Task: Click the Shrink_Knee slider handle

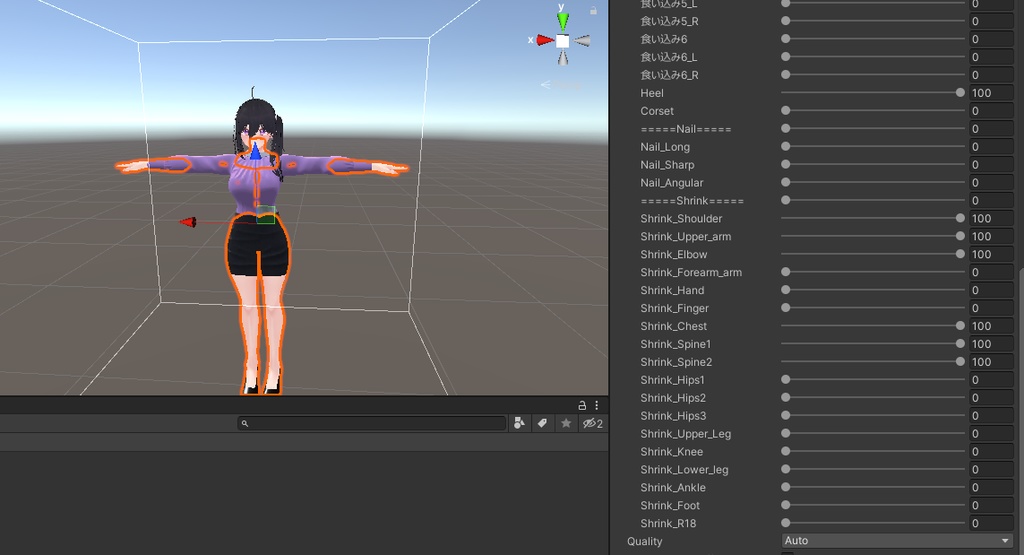Action: pyautogui.click(x=786, y=452)
